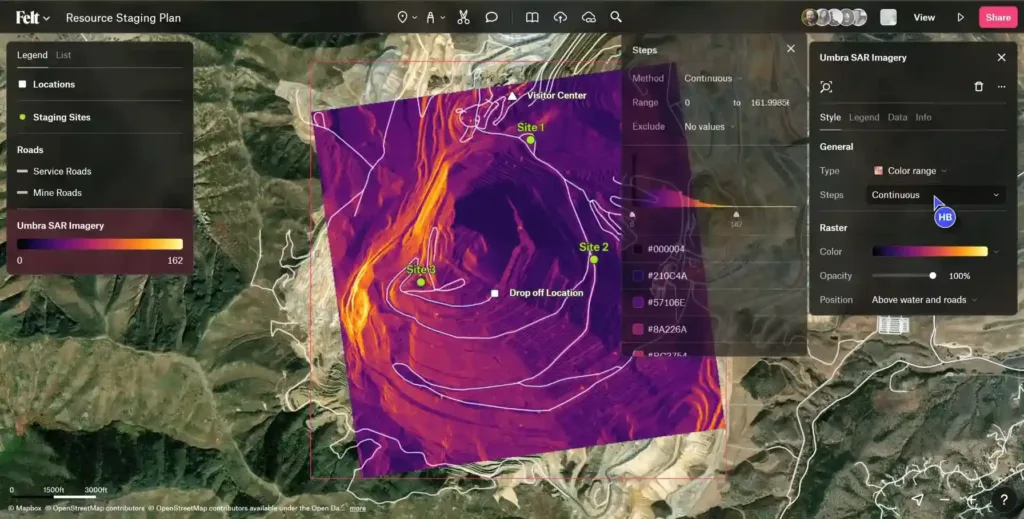
Task: Click the Range maximum value field
Action: pos(770,102)
